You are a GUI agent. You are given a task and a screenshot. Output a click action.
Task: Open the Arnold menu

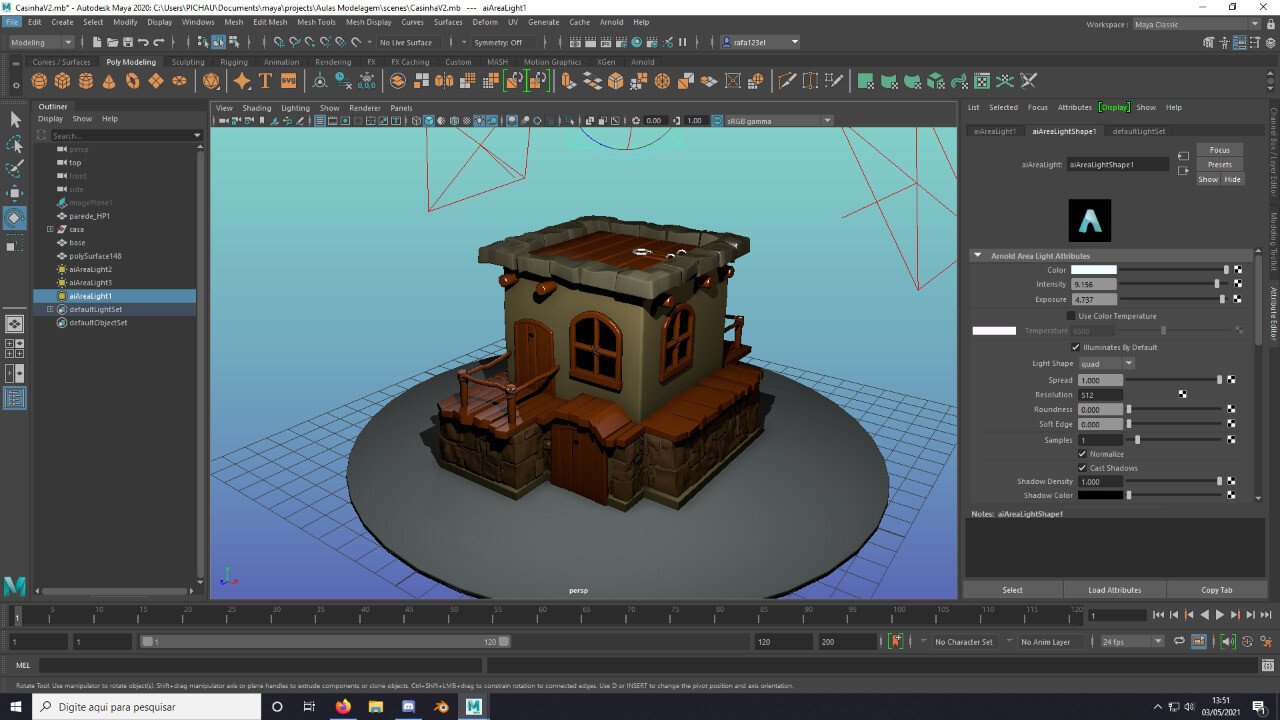pos(611,21)
